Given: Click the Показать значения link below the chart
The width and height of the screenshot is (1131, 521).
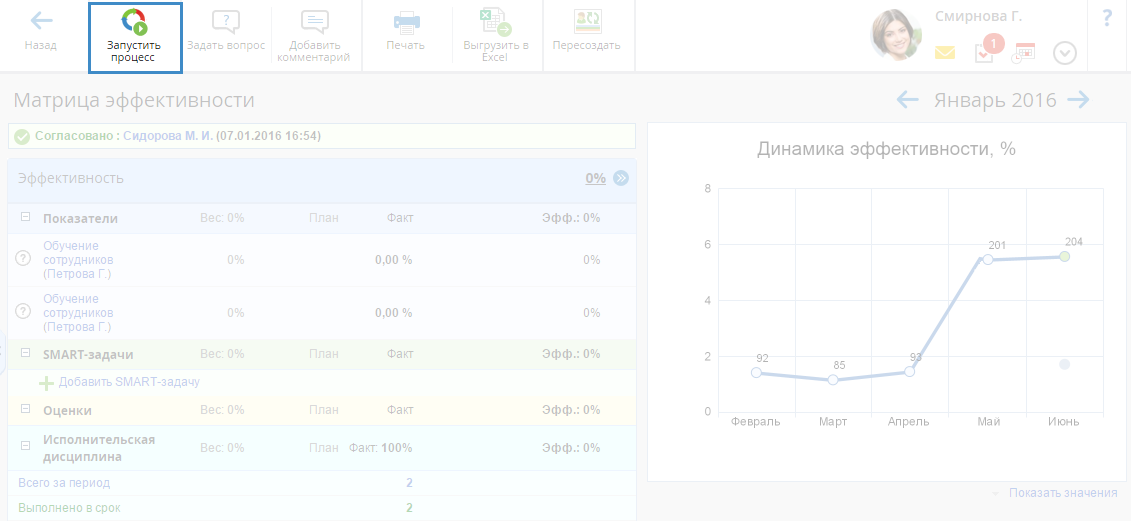Looking at the screenshot, I should tap(1062, 493).
